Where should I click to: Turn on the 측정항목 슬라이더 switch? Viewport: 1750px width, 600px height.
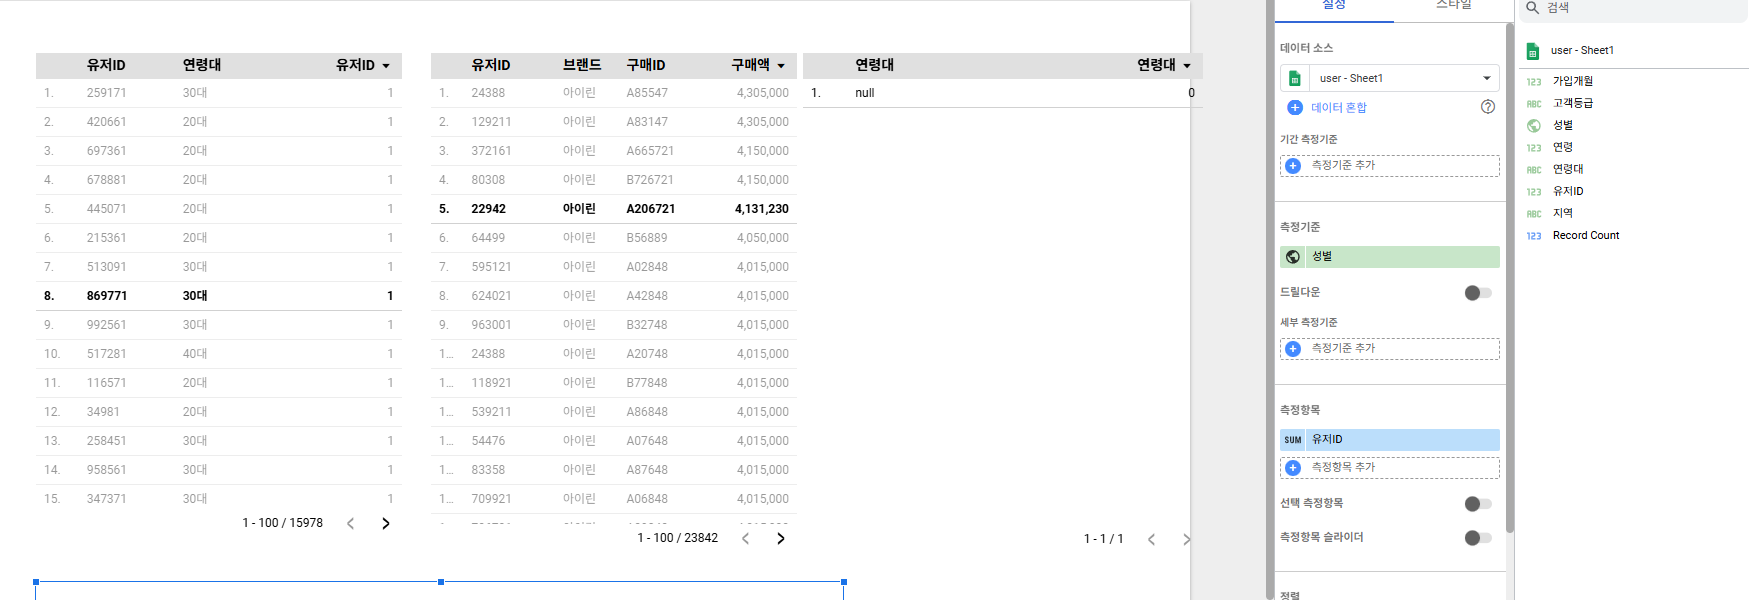click(1478, 538)
